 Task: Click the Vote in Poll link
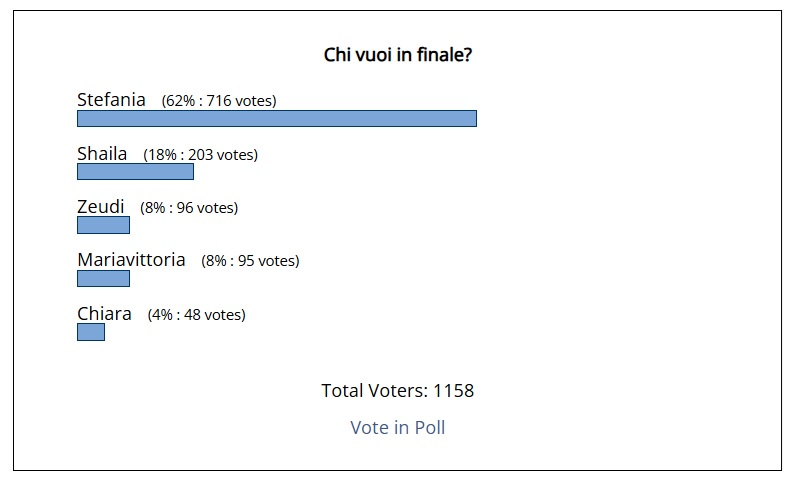point(398,427)
